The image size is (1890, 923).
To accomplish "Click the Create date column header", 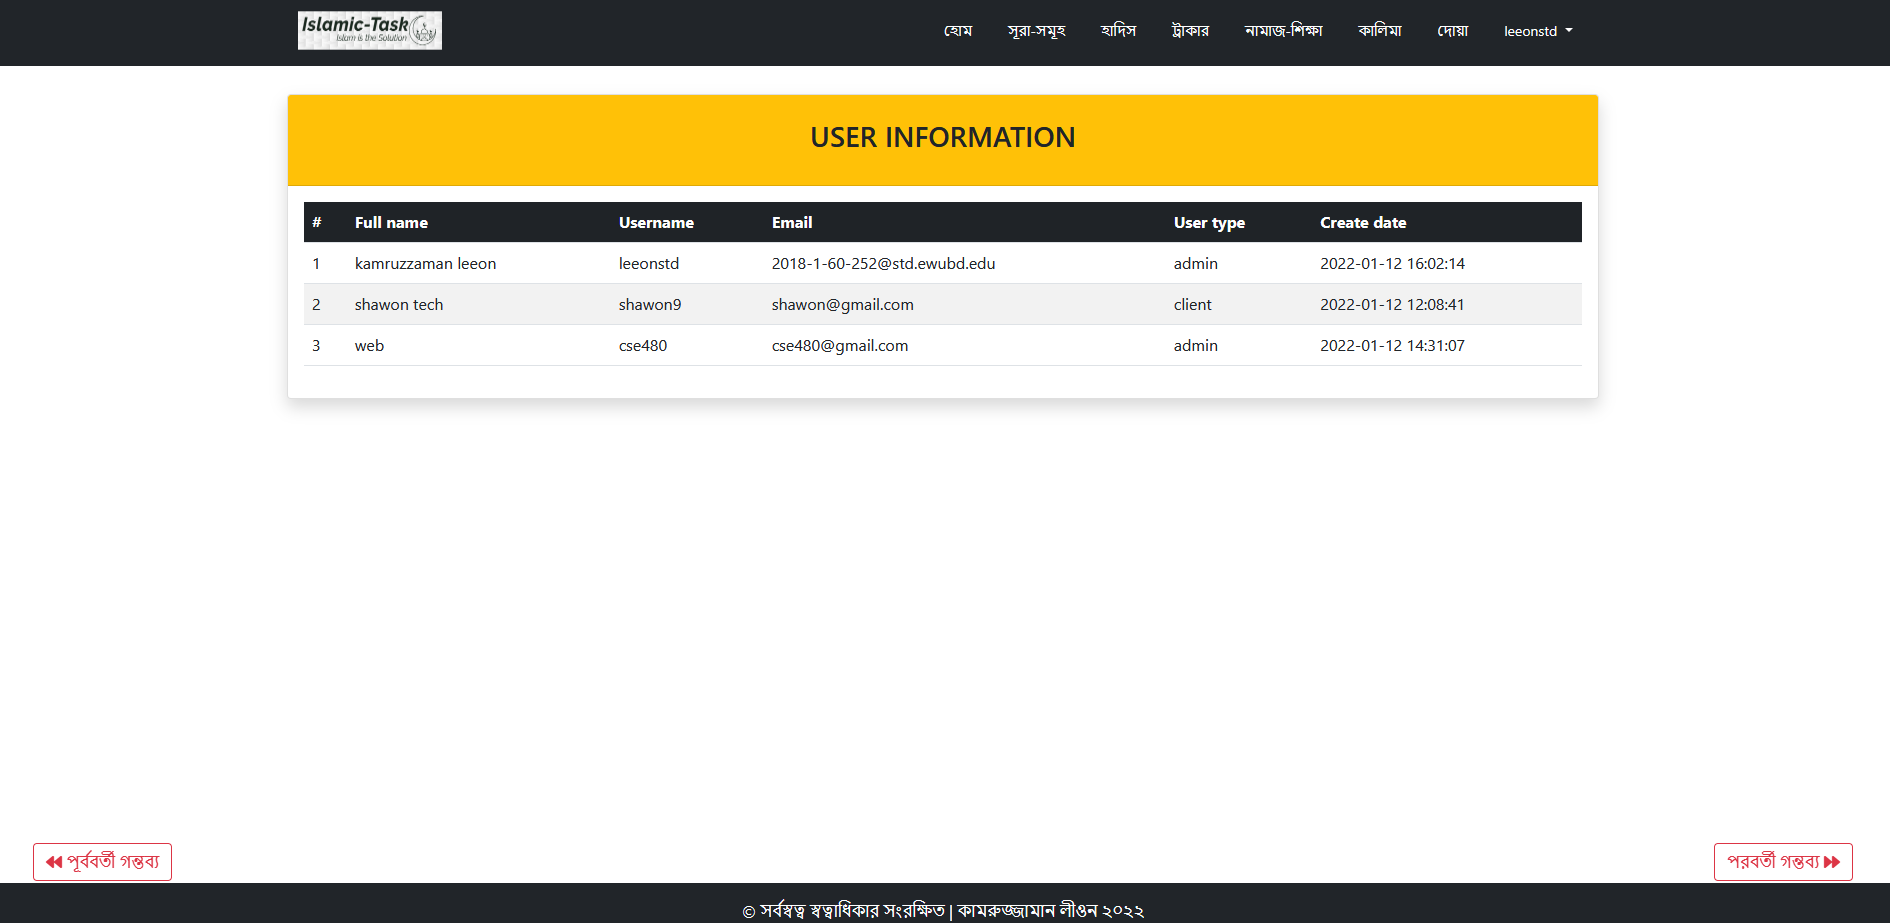I will pos(1363,223).
